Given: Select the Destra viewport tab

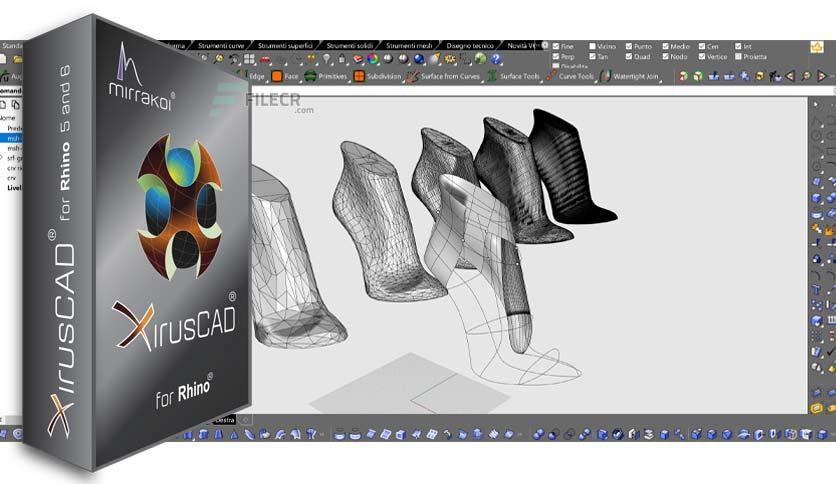Looking at the screenshot, I should tap(224, 420).
